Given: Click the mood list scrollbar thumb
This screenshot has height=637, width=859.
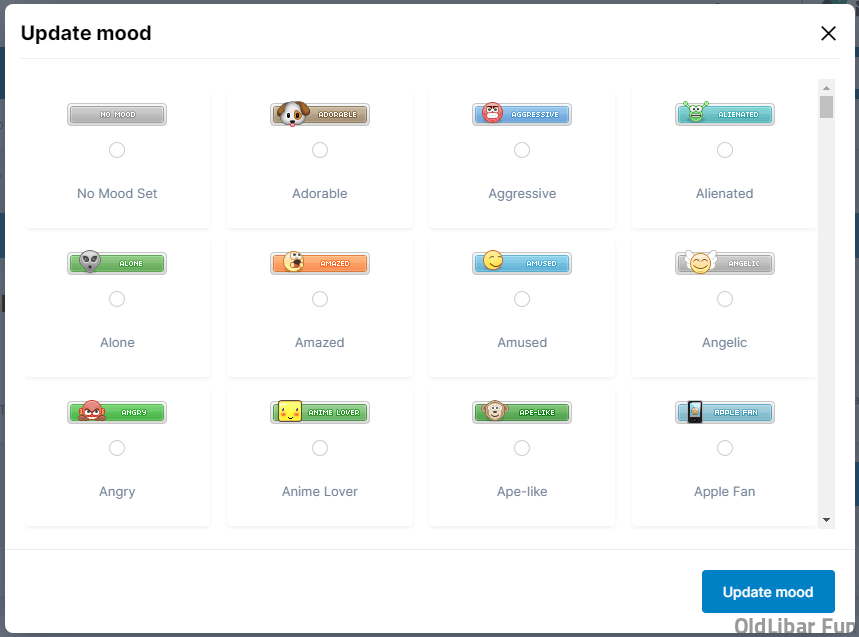Looking at the screenshot, I should [x=826, y=107].
